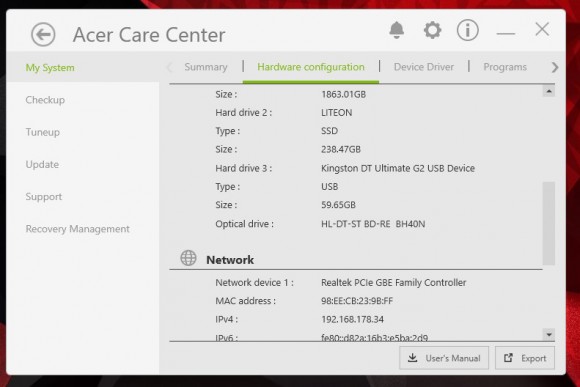Viewport: 580px width, 387px height.
Task: Switch to the Summary tab
Action: click(206, 67)
